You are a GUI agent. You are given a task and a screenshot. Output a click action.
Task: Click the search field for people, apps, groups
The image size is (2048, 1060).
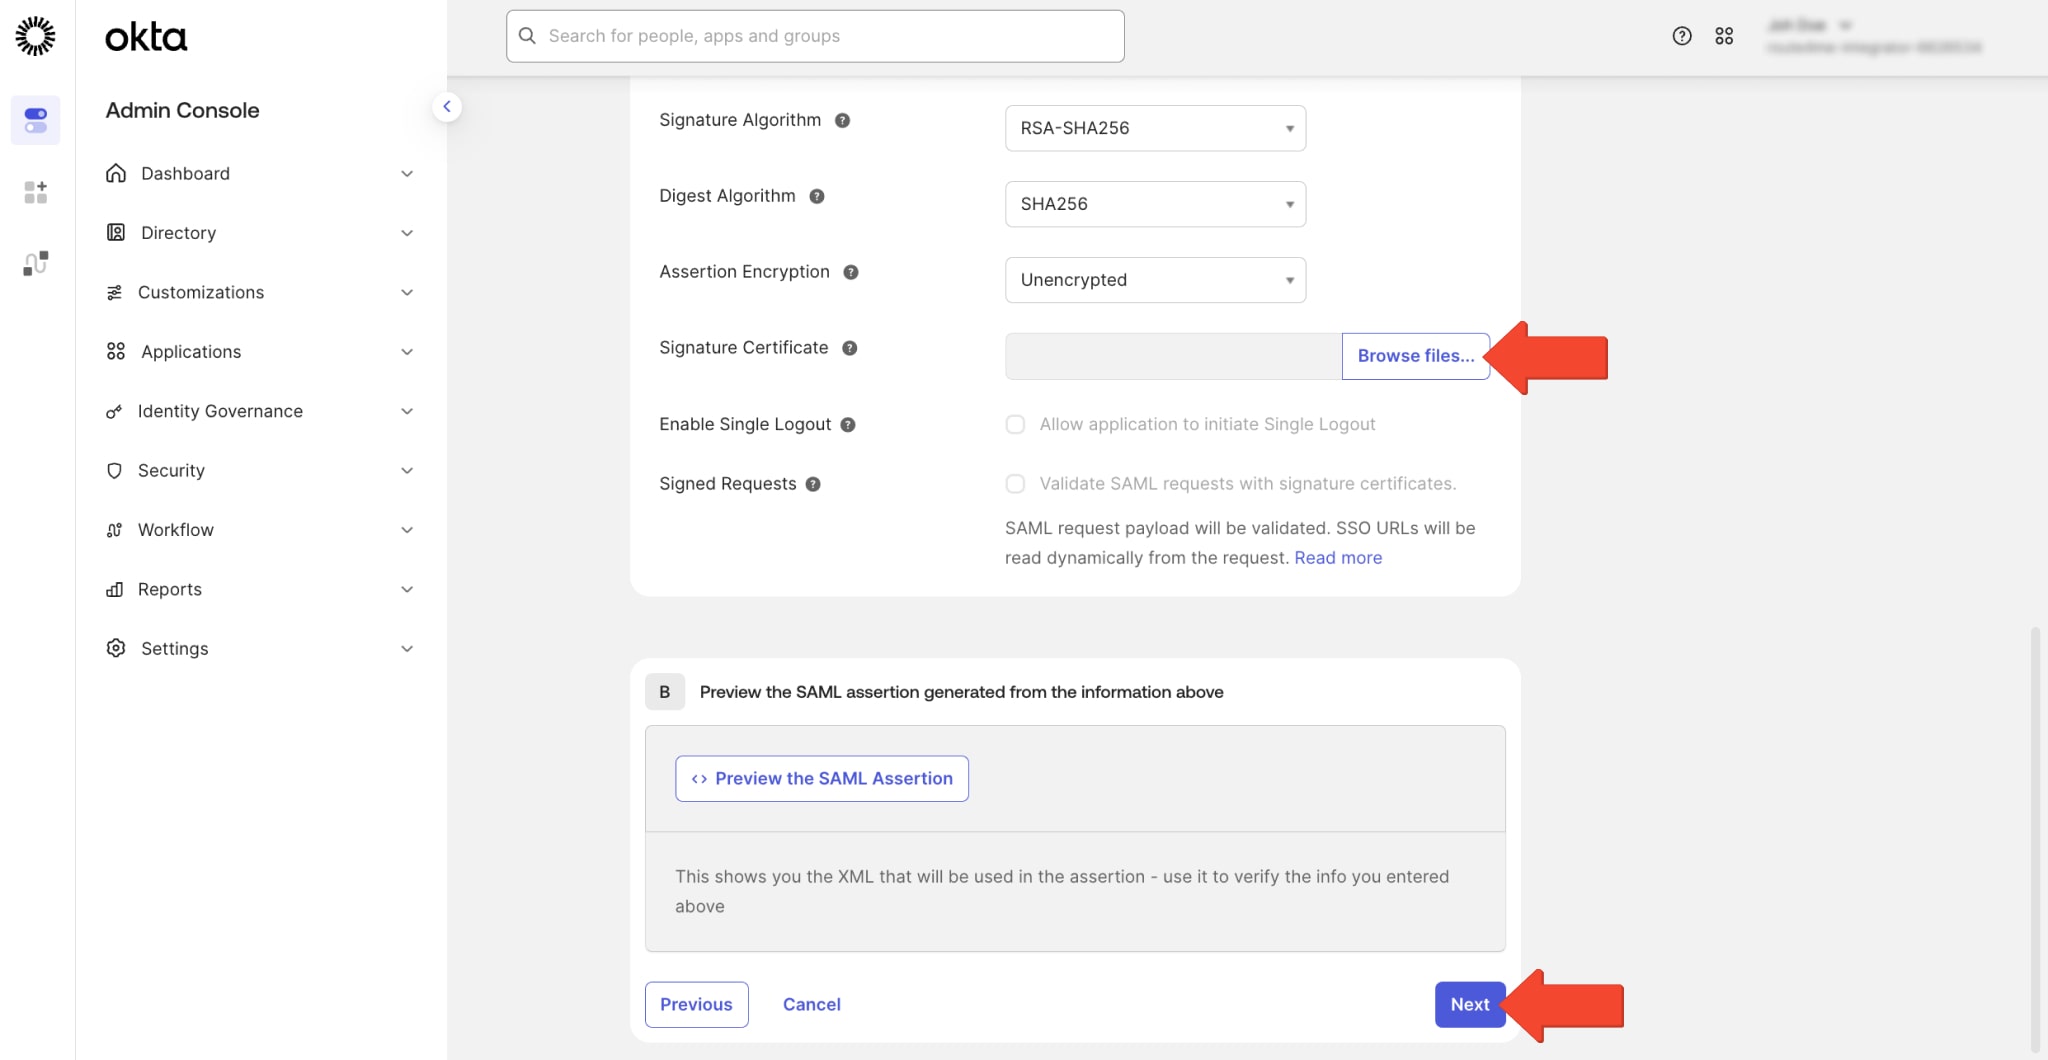tap(815, 36)
